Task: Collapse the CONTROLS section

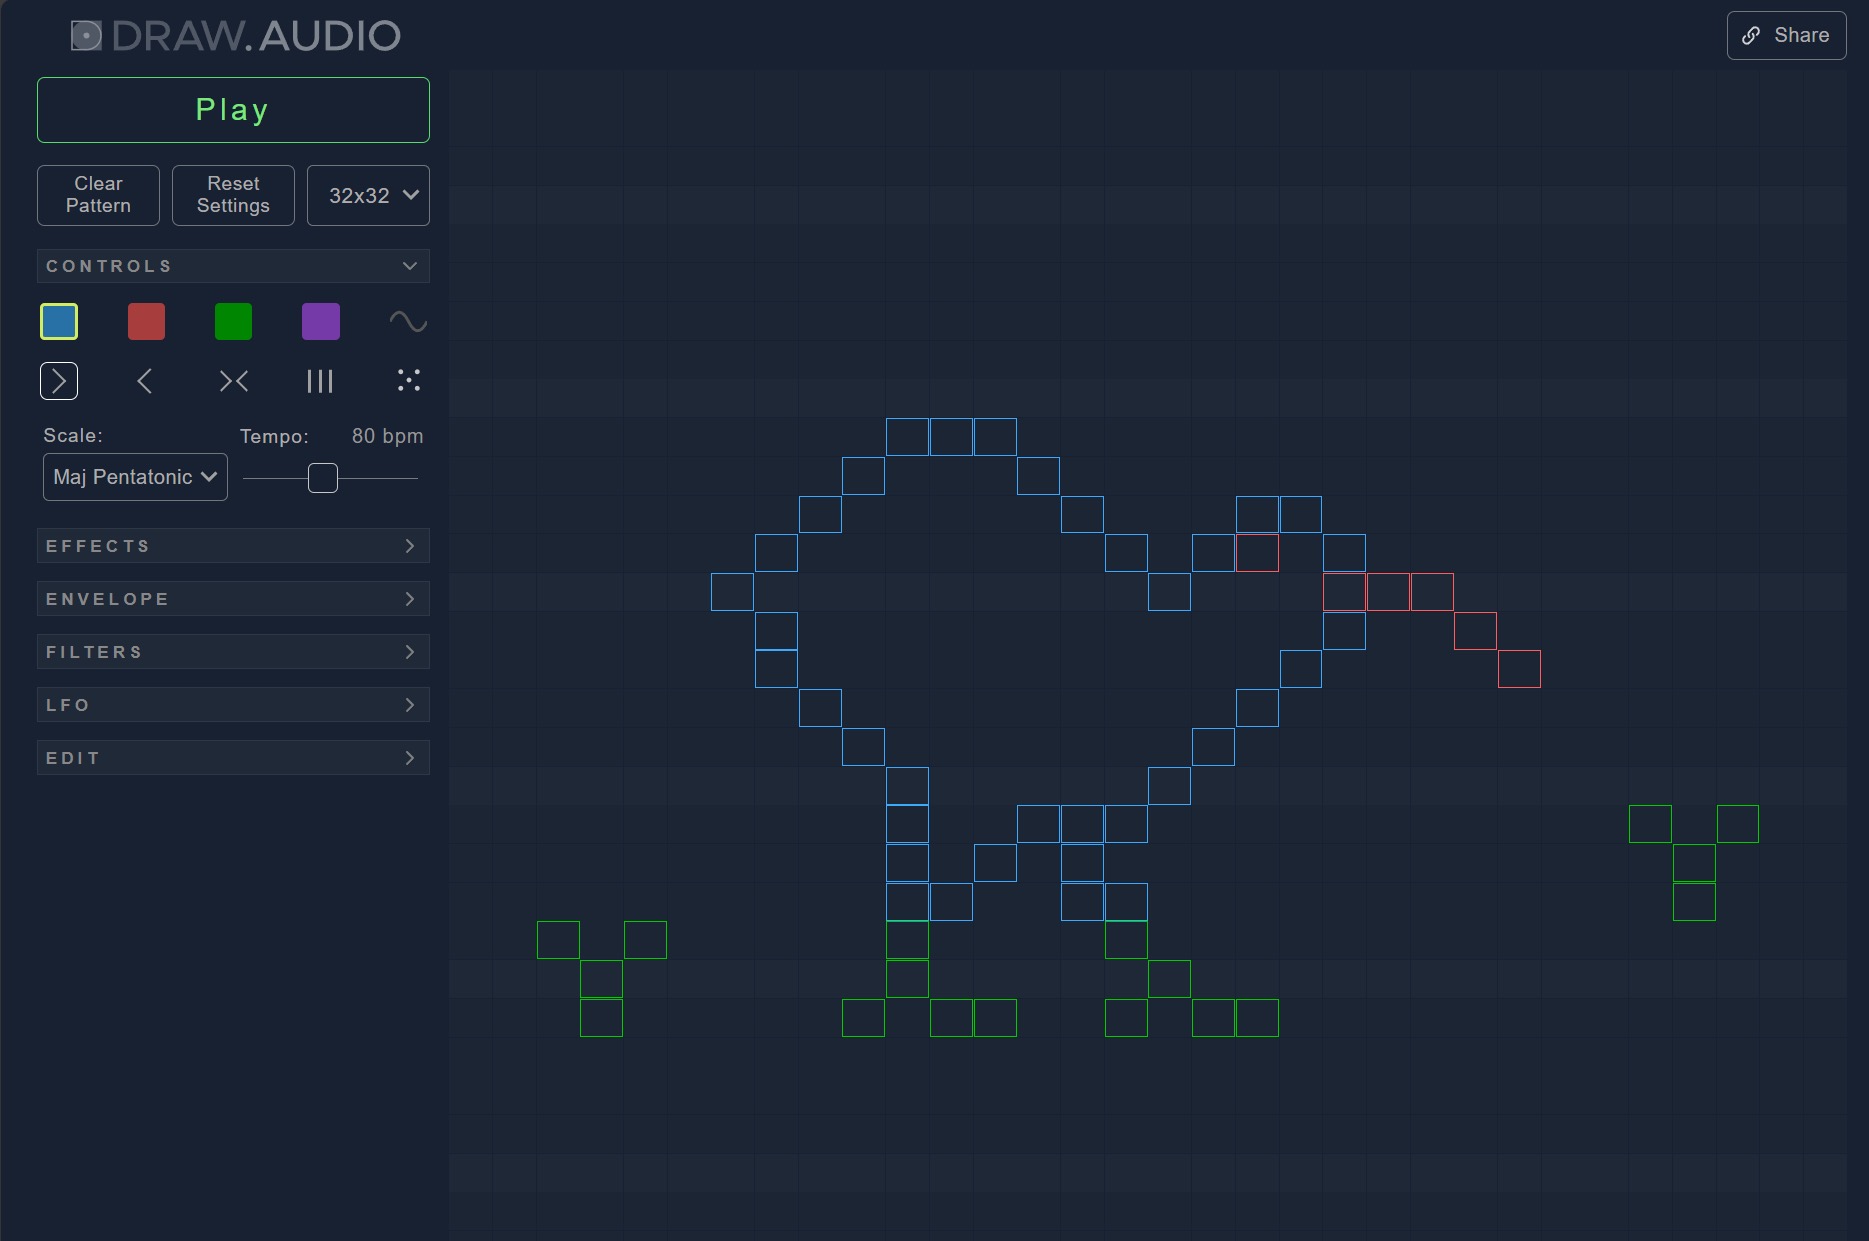Action: pyautogui.click(x=233, y=266)
